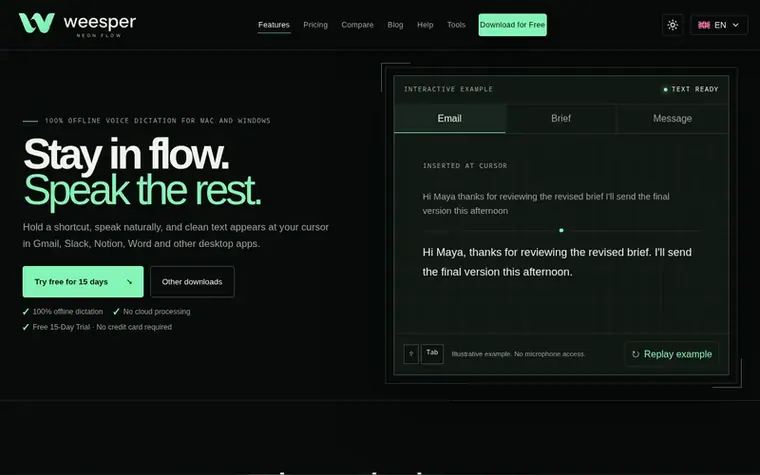
Task: Click the Stay in flow. headline
Action: (x=126, y=154)
